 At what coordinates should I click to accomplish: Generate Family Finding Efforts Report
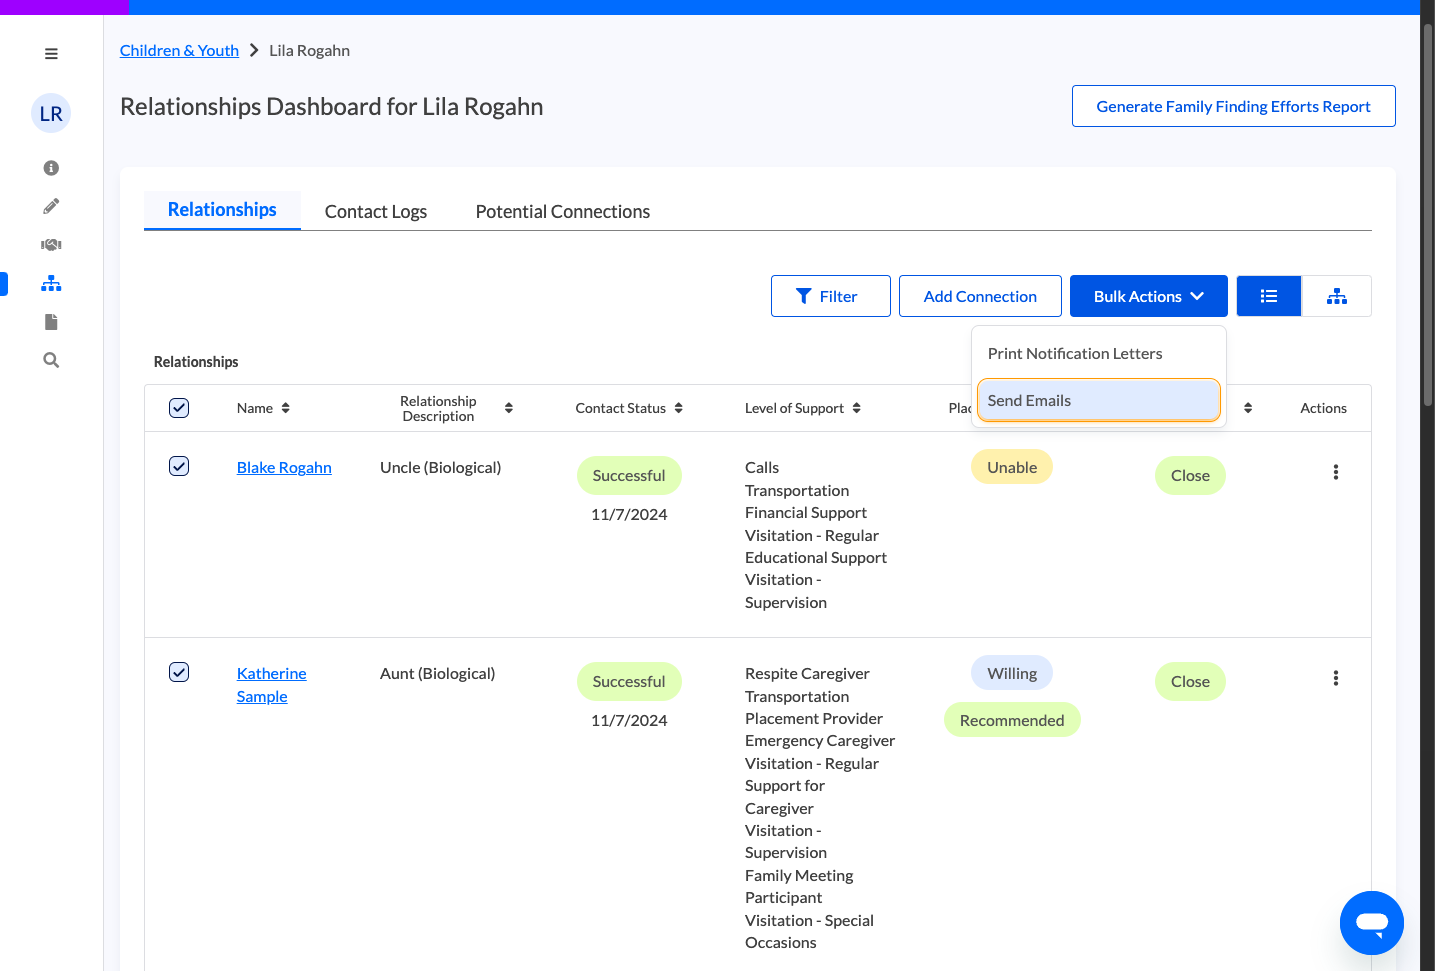(1233, 106)
